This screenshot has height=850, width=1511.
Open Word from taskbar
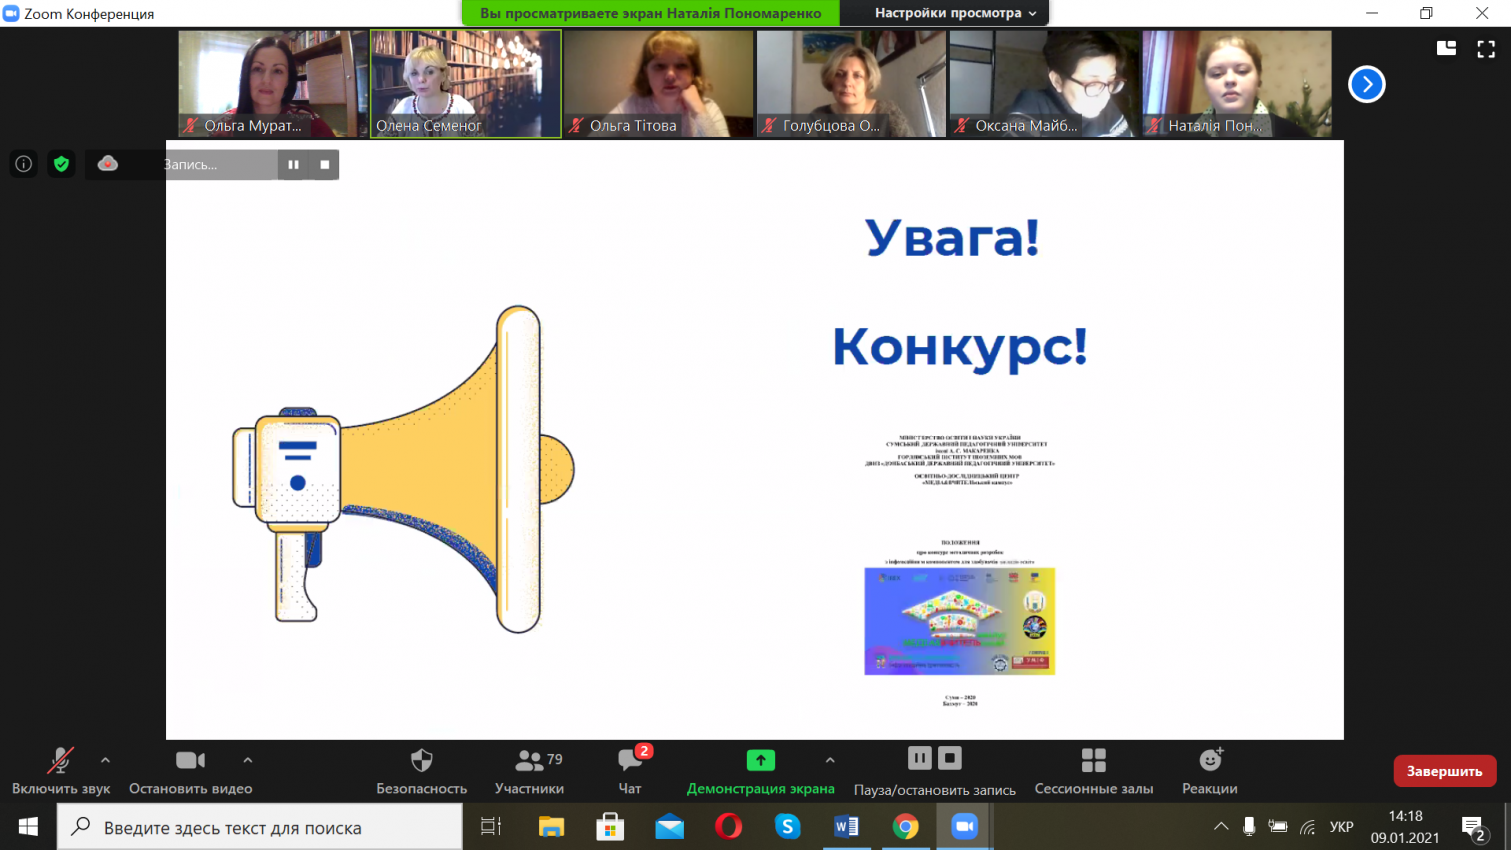point(847,827)
